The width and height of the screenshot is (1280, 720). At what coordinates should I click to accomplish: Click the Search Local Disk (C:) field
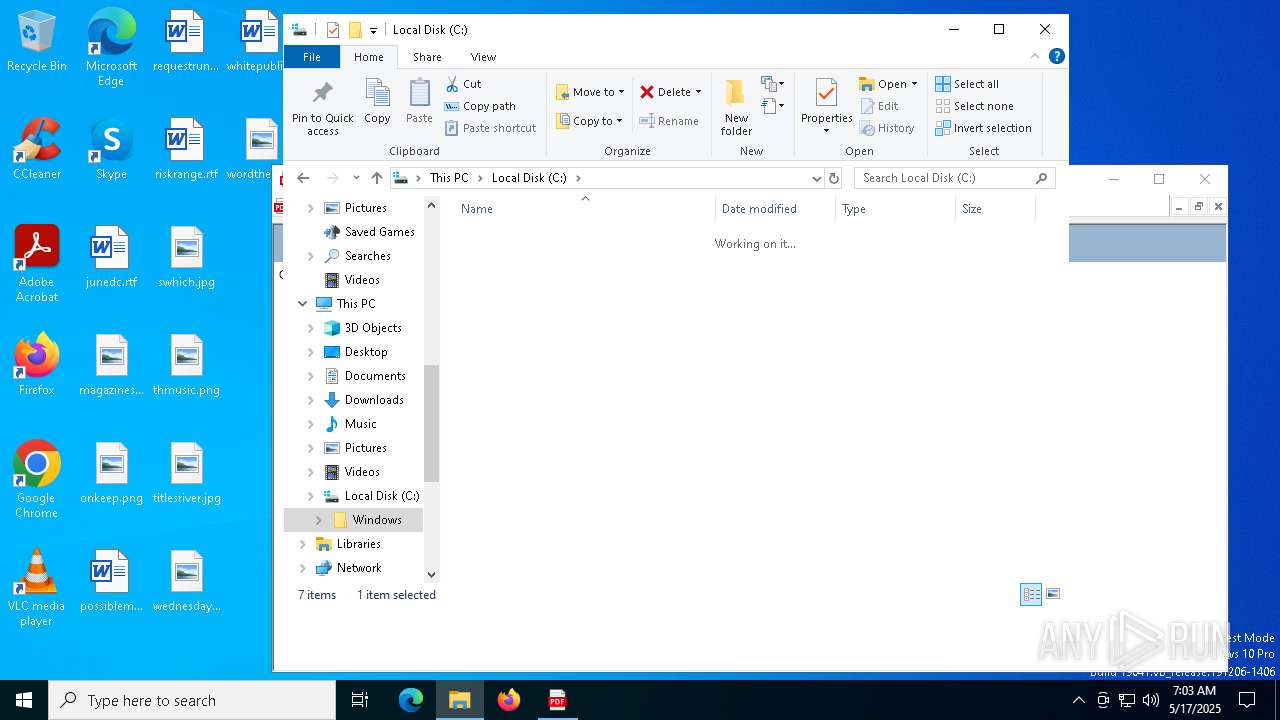click(x=955, y=178)
